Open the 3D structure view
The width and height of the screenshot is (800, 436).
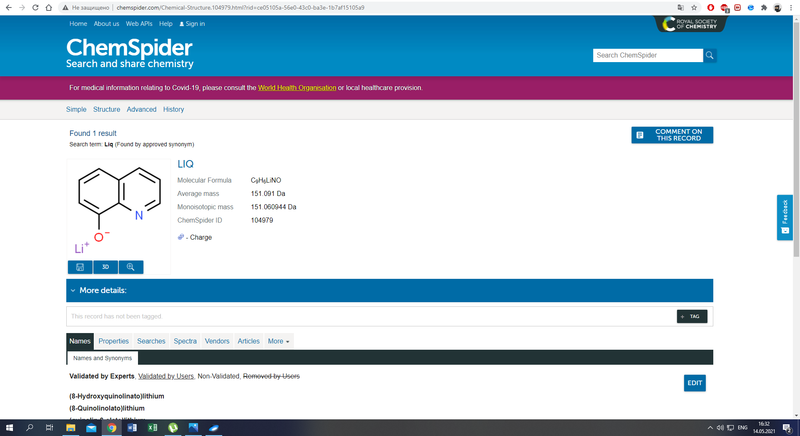pyautogui.click(x=105, y=267)
